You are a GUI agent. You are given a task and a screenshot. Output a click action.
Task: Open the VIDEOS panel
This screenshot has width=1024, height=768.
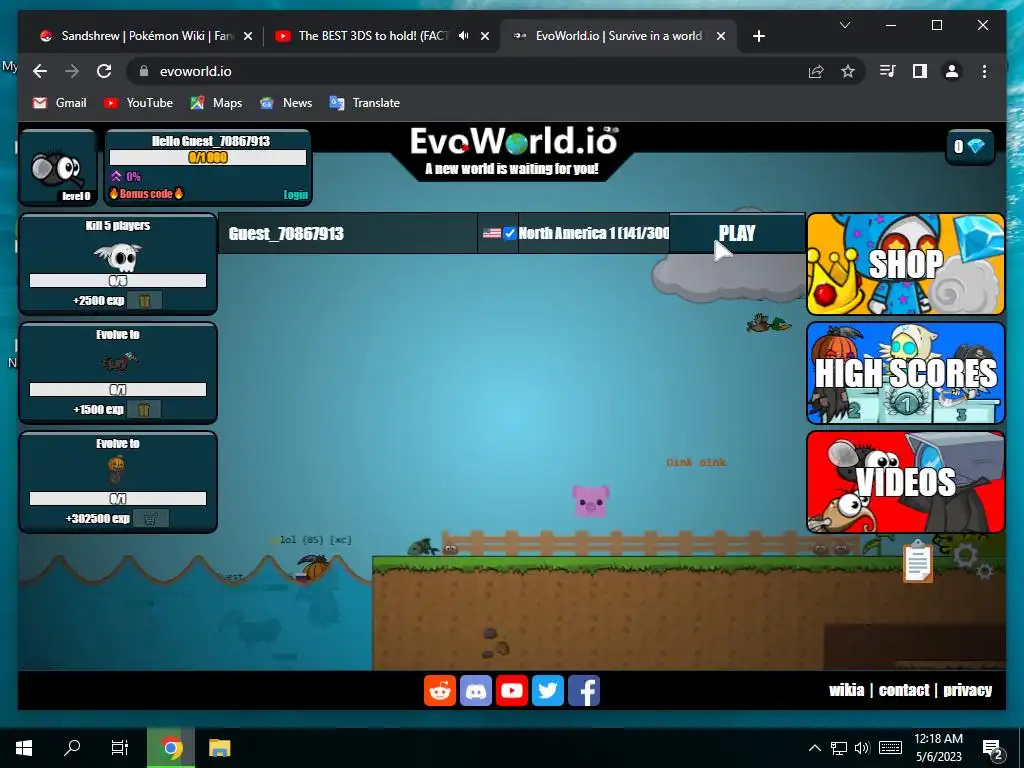pos(906,482)
